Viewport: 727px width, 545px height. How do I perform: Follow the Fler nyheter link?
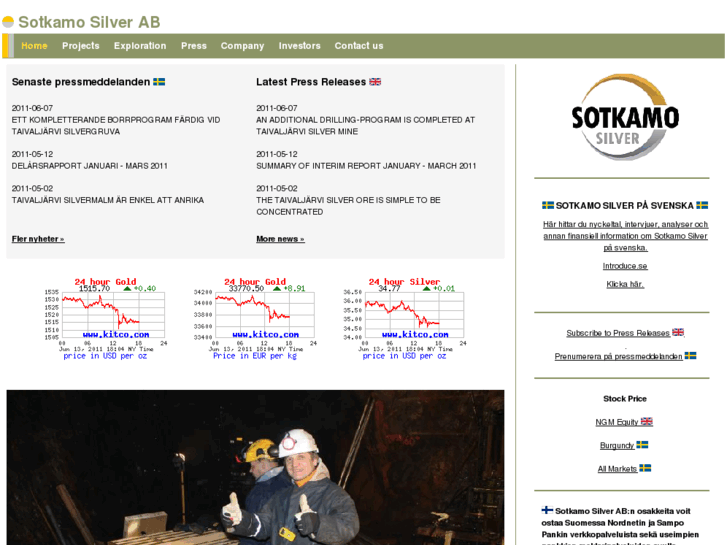point(38,239)
